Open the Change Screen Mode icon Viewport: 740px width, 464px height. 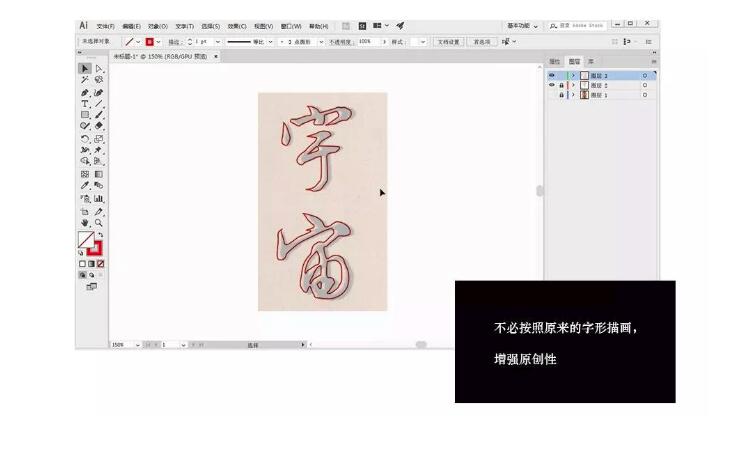(x=92, y=287)
